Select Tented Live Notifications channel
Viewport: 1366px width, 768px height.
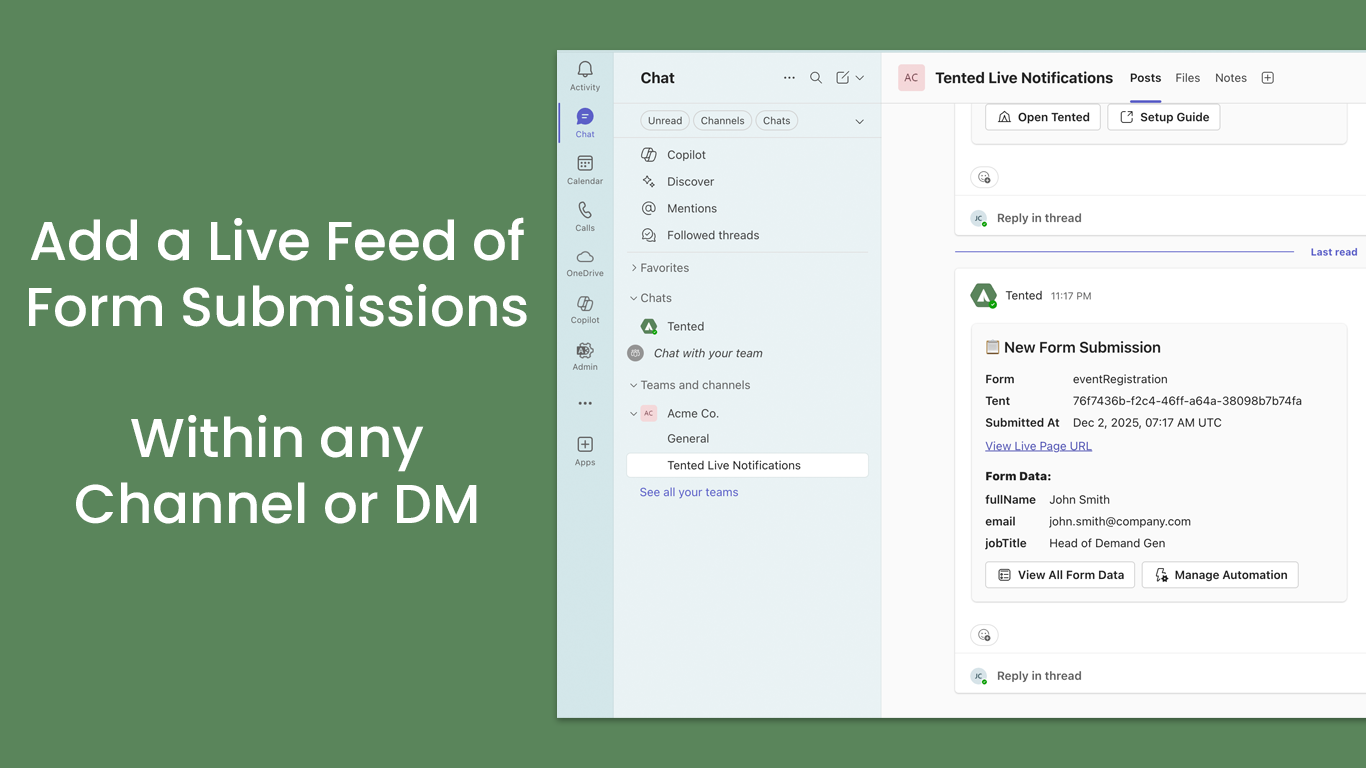747,465
